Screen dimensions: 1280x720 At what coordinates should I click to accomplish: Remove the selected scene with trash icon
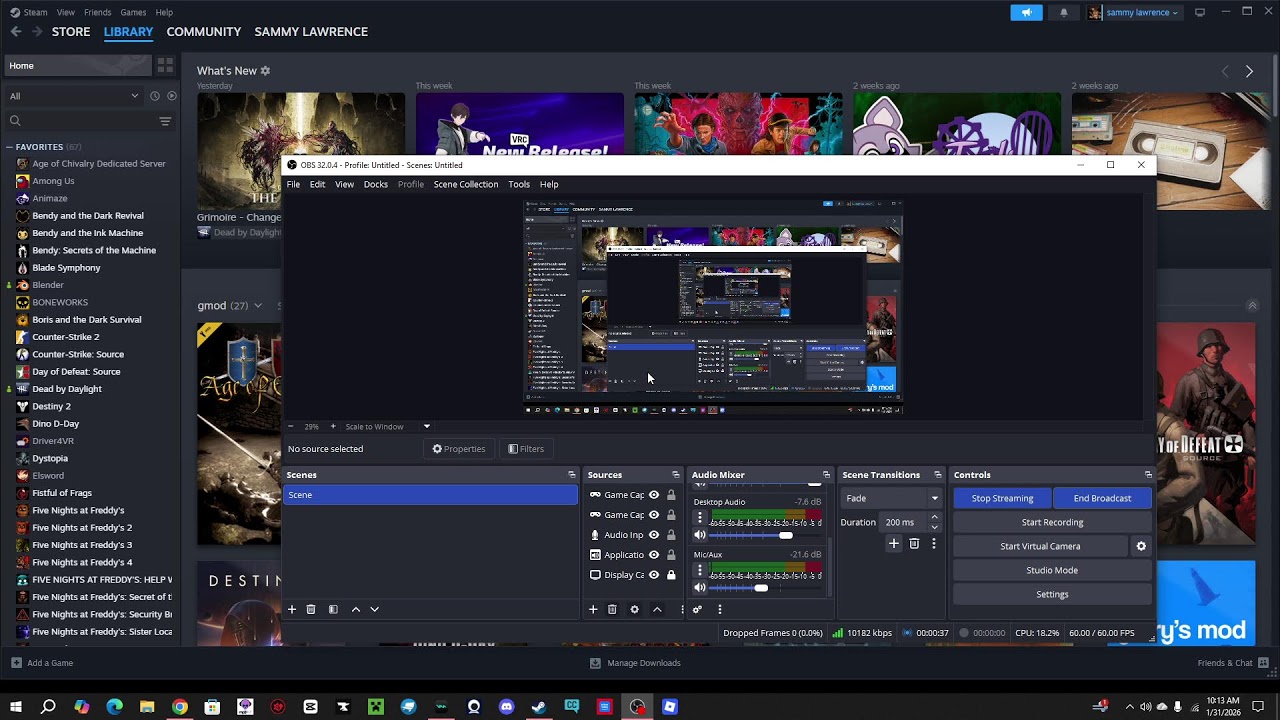pyautogui.click(x=311, y=609)
